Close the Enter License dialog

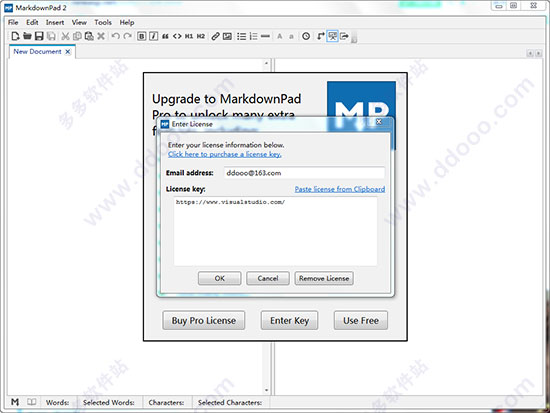pyautogui.click(x=379, y=122)
